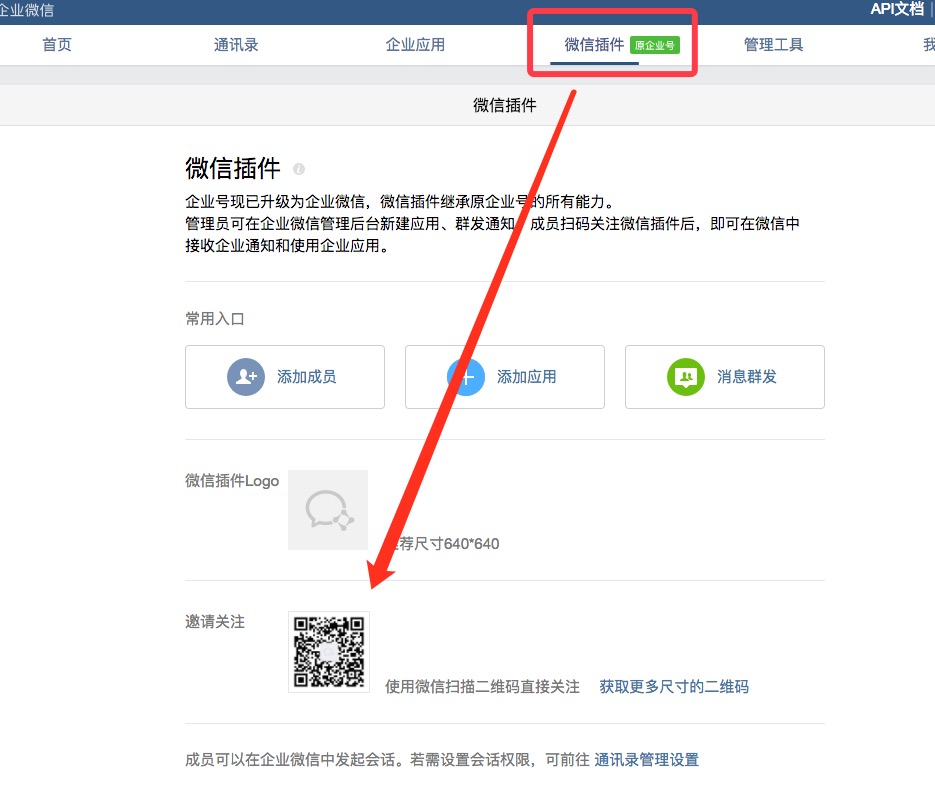
Task: Open 获取更多尺寸的二维码 link
Action: point(674,686)
